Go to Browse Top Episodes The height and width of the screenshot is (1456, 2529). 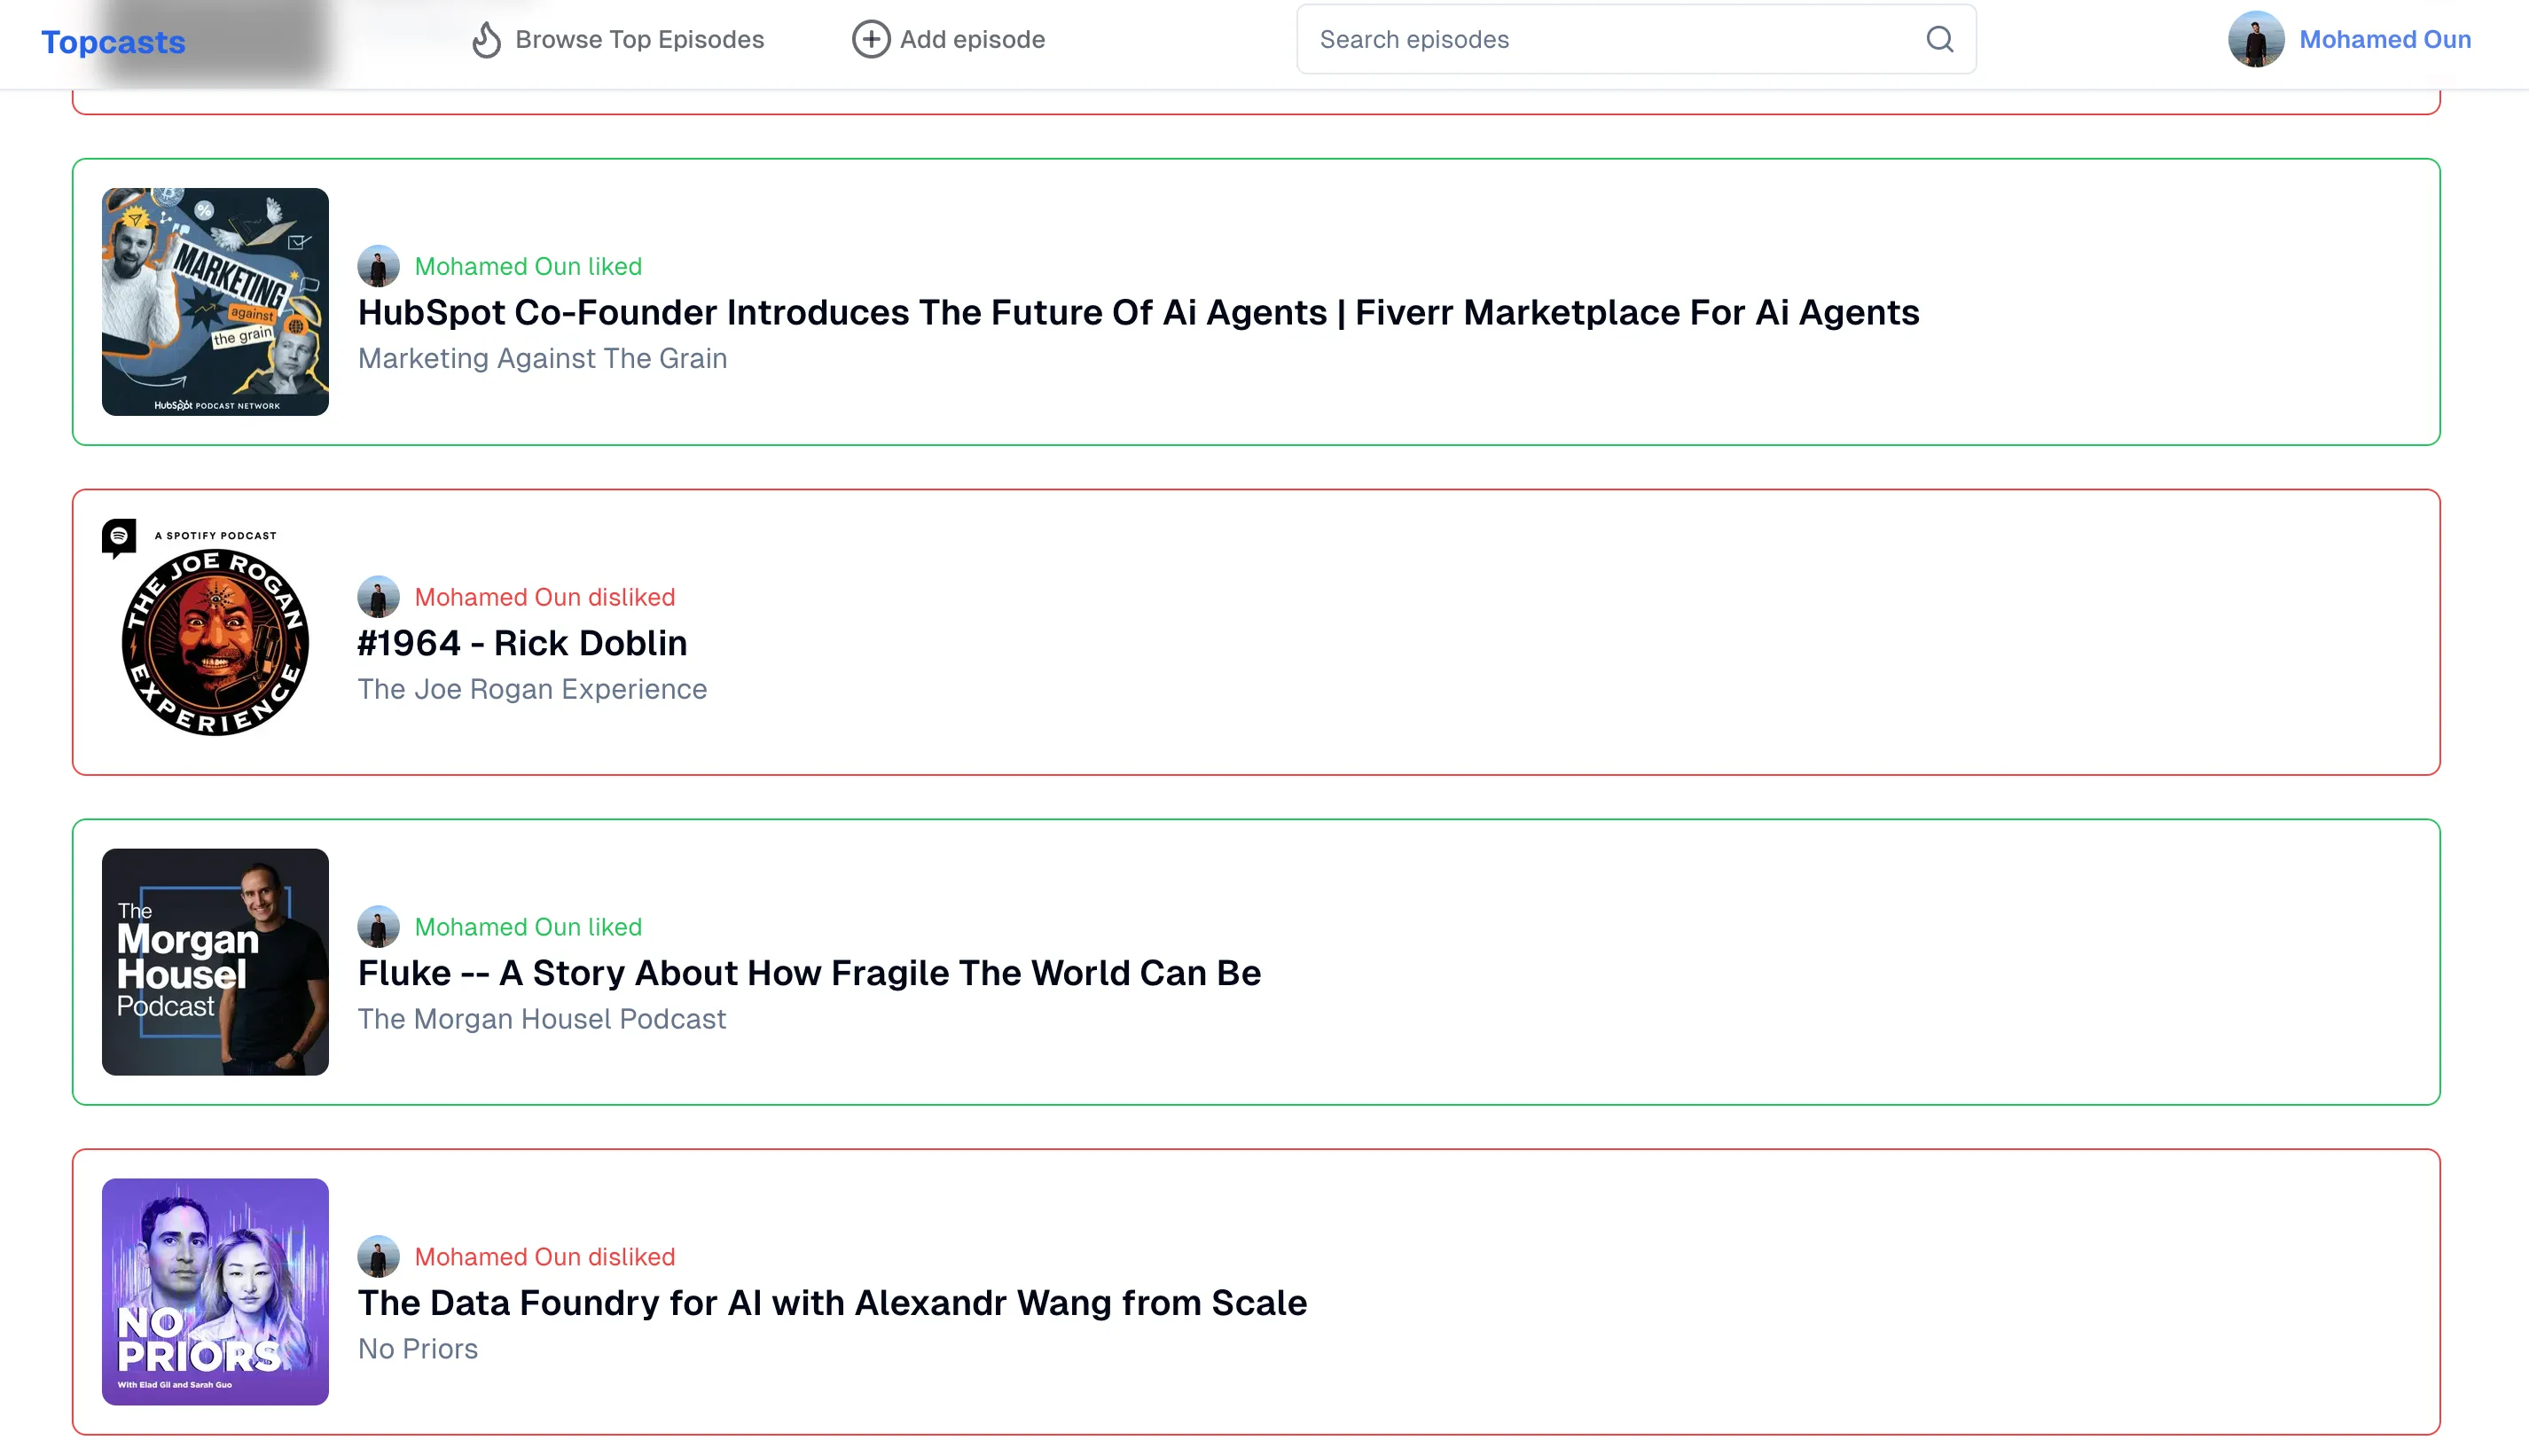point(639,40)
